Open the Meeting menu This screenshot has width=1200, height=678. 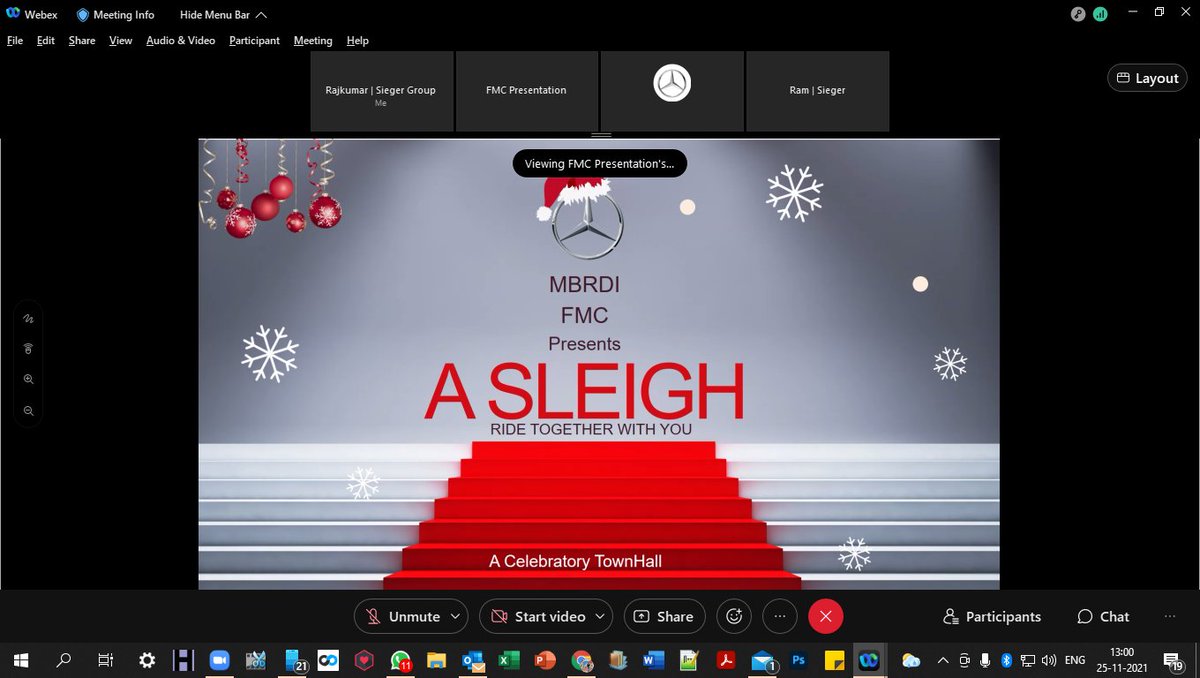pos(313,40)
